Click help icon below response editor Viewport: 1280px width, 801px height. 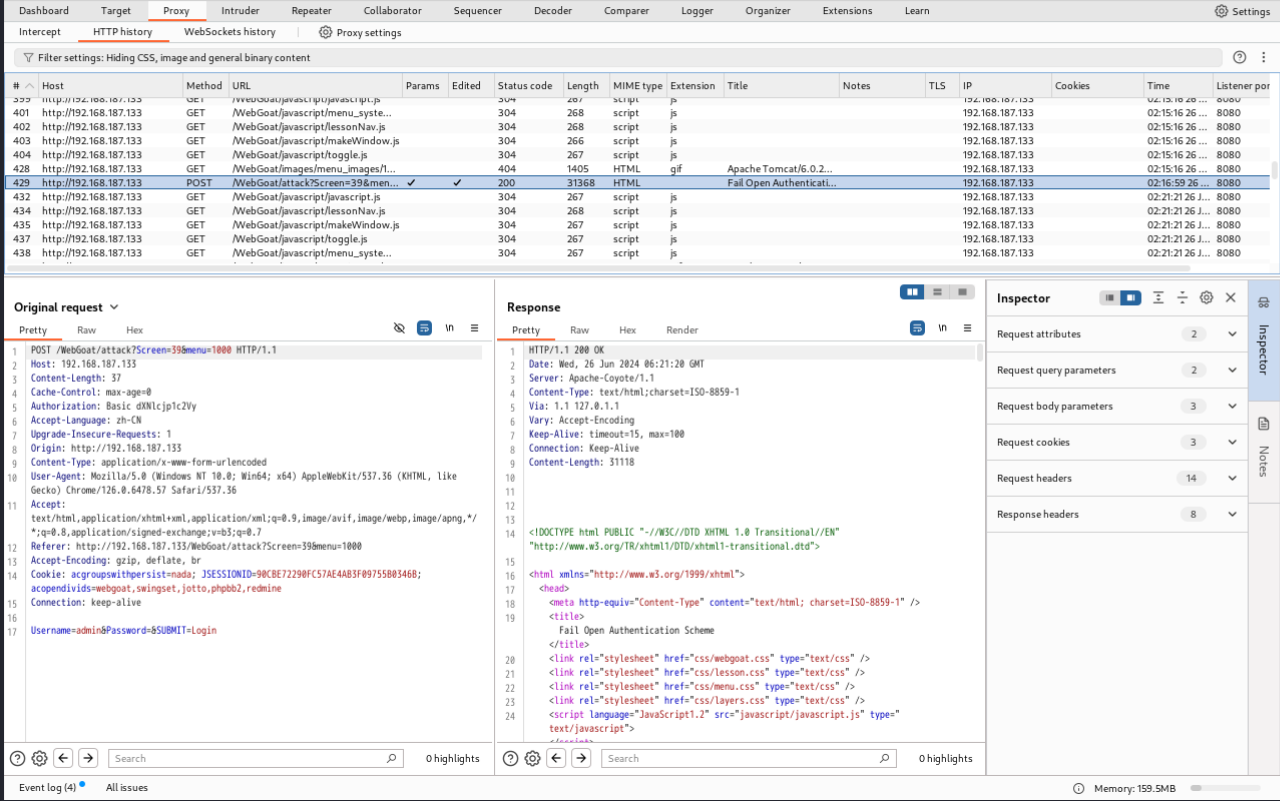click(510, 758)
